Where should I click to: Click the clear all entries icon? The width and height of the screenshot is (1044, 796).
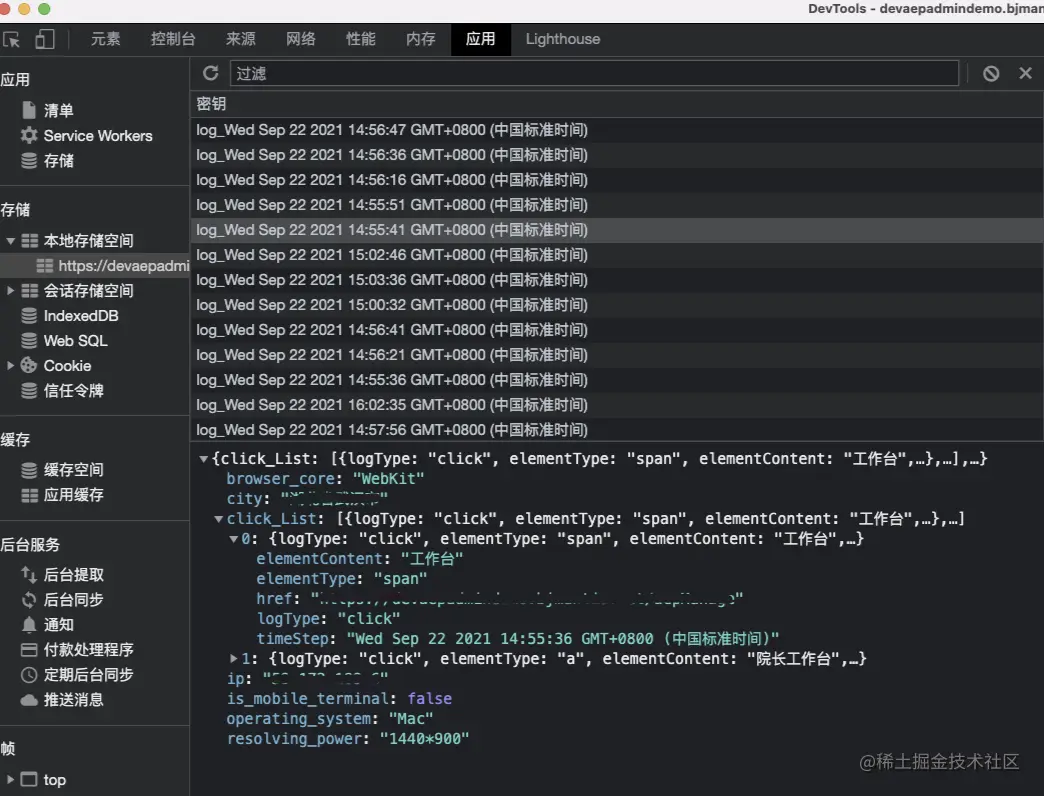[991, 73]
